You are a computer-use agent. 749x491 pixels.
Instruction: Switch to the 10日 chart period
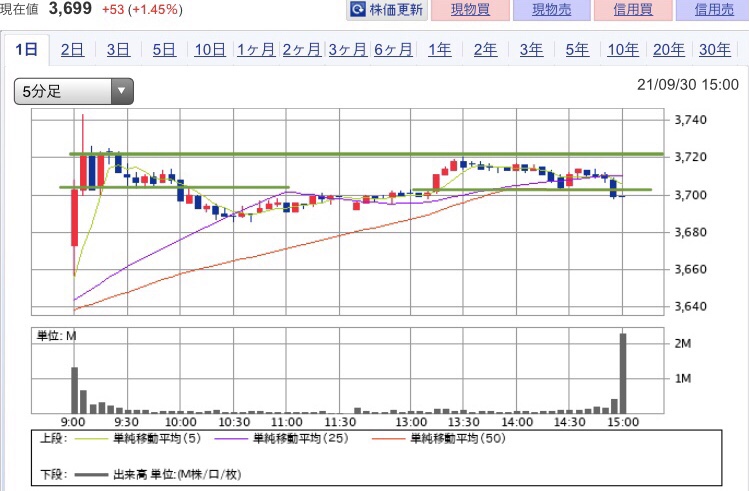210,50
